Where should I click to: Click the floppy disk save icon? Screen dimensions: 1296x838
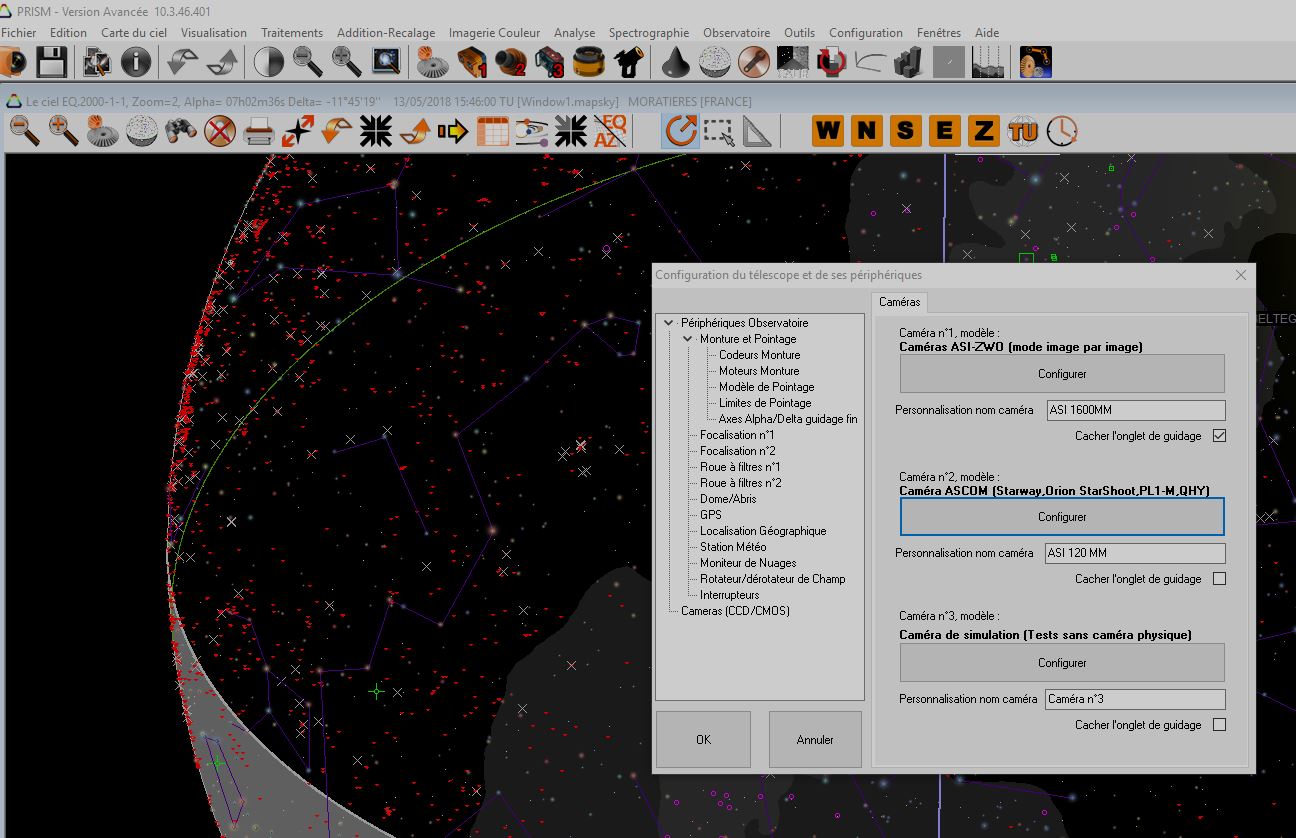coord(52,63)
